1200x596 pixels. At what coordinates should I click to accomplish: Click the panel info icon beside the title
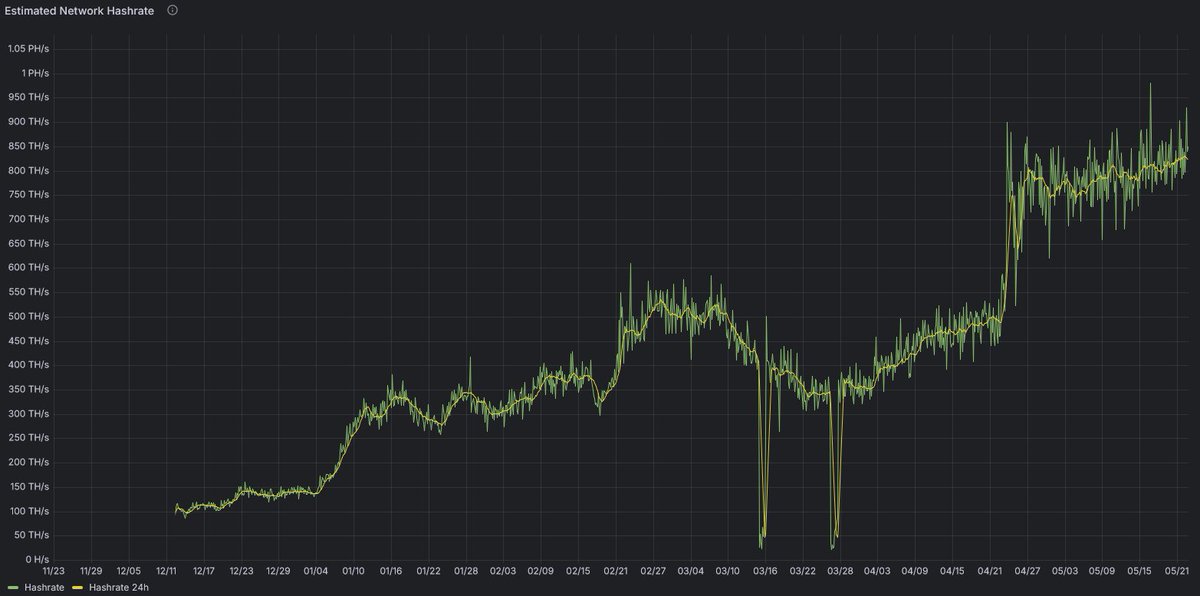[x=172, y=10]
